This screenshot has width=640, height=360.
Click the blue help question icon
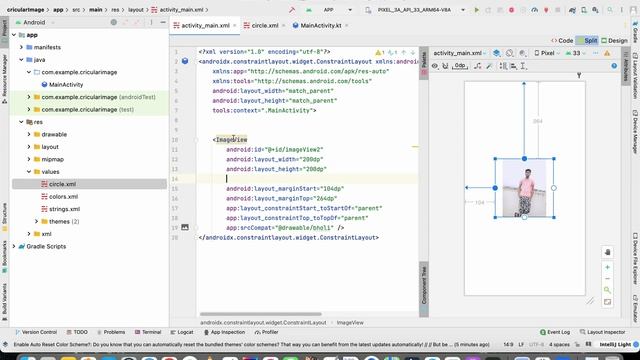614,66
